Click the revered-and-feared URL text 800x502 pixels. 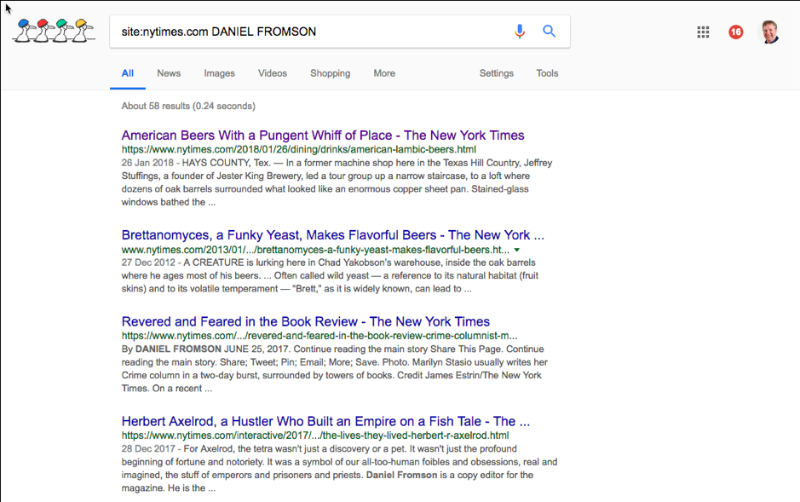(x=319, y=336)
